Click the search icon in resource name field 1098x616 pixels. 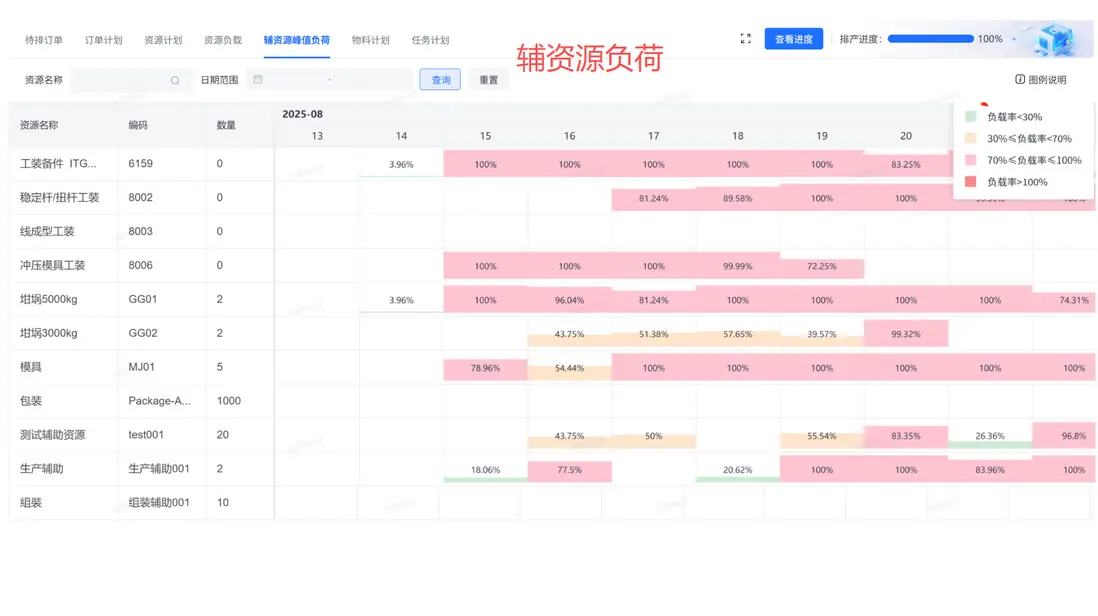[175, 80]
